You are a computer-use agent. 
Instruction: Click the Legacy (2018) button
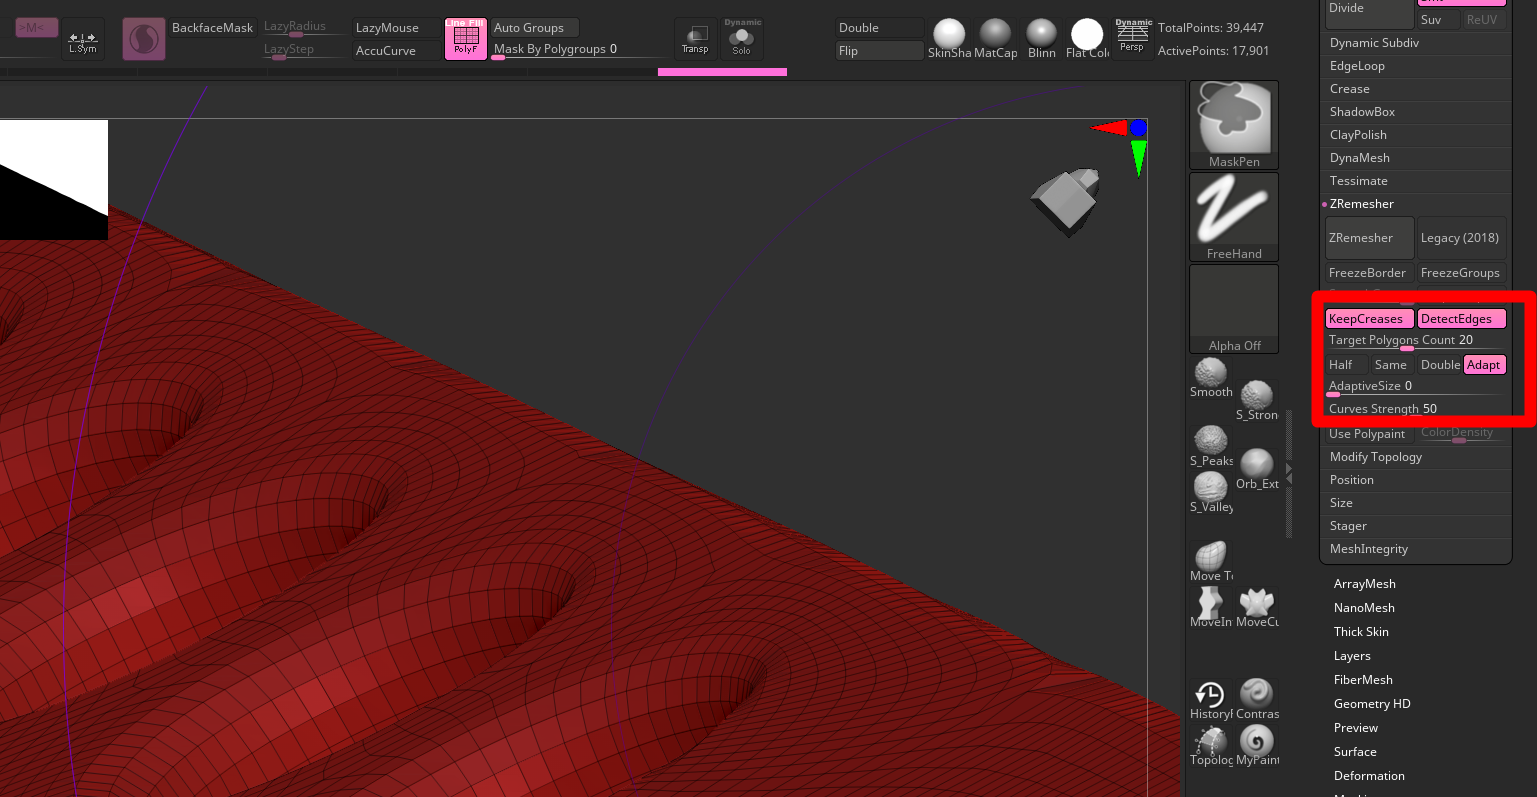coord(1460,238)
